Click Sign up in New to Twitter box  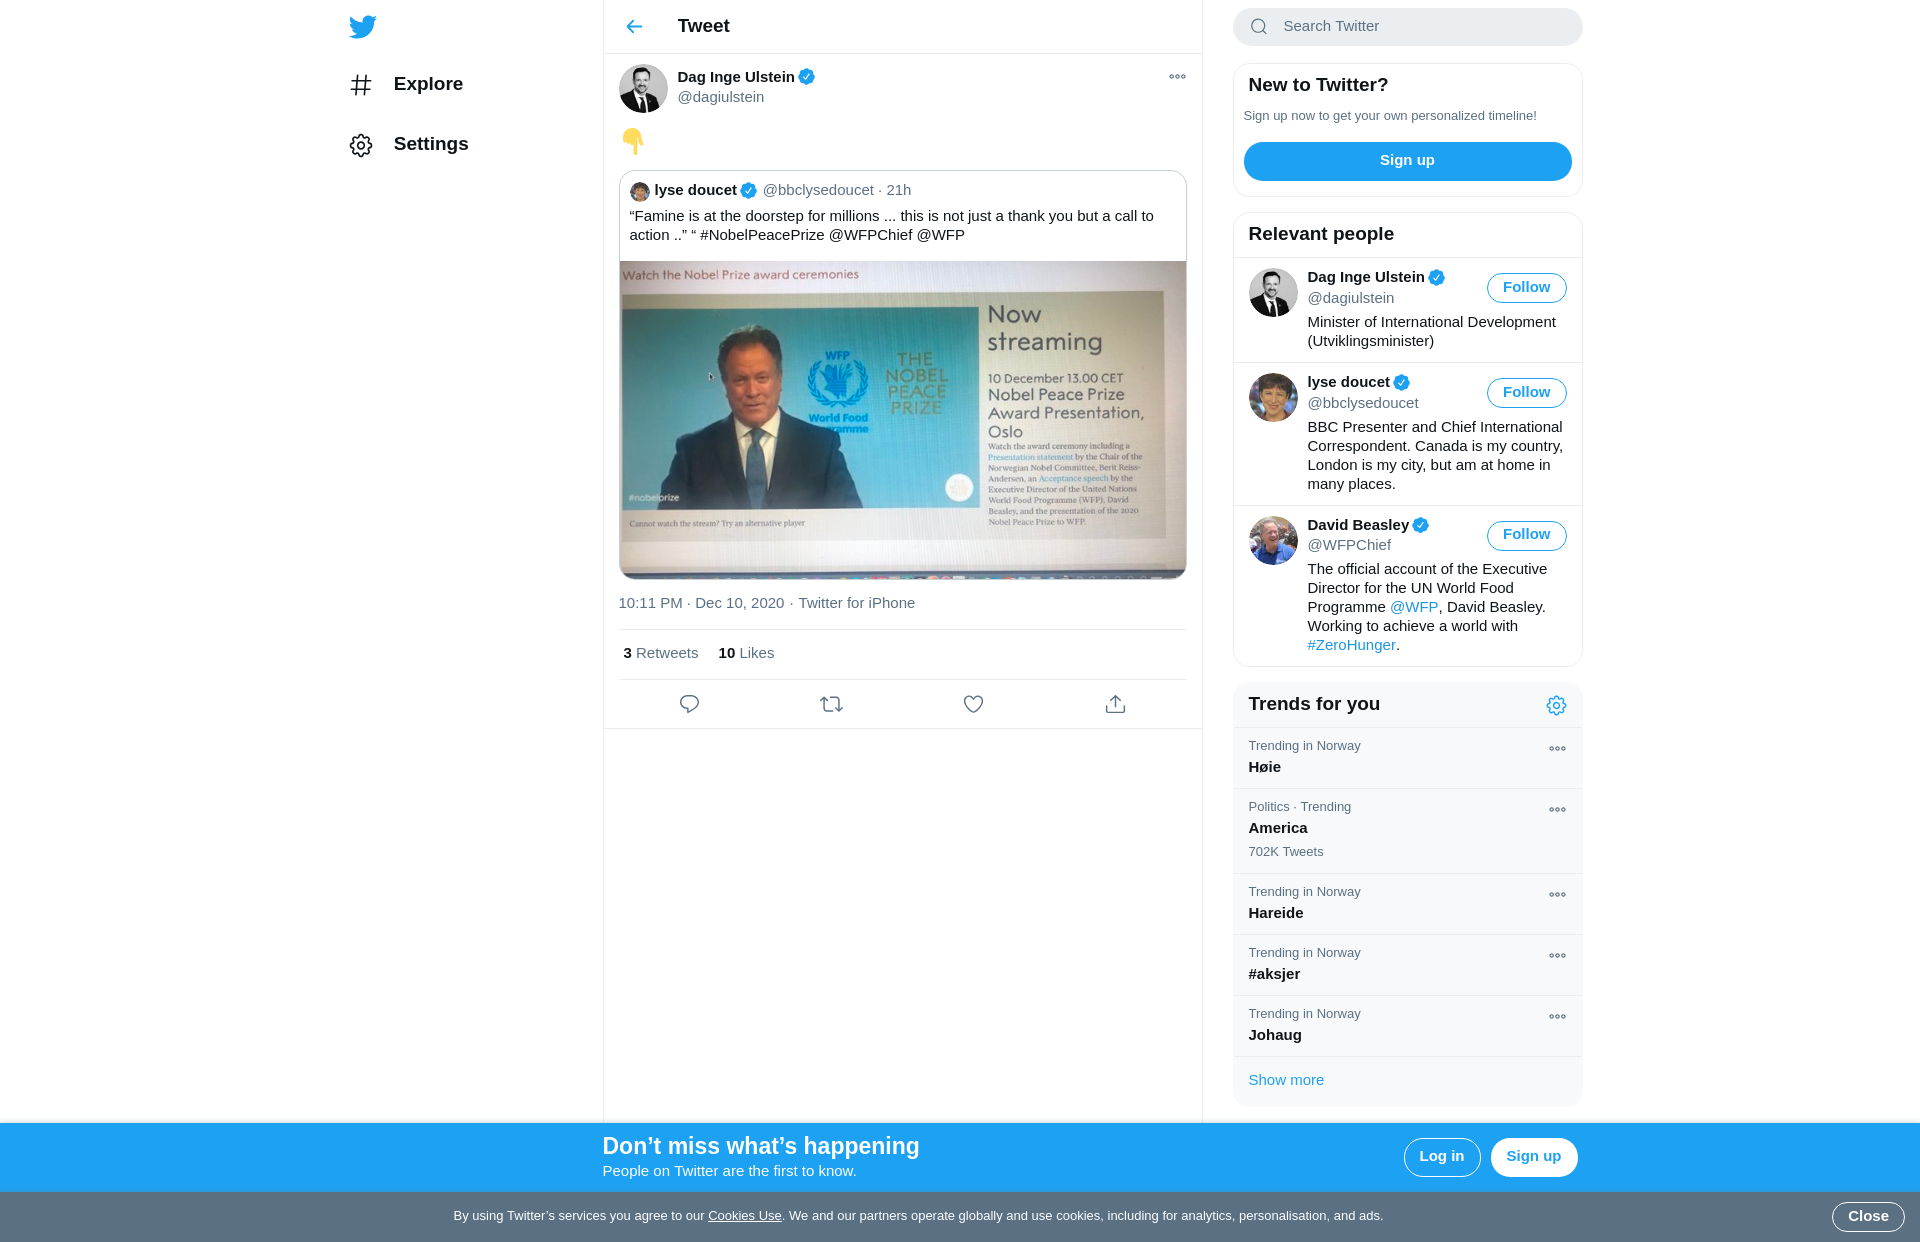1407,161
